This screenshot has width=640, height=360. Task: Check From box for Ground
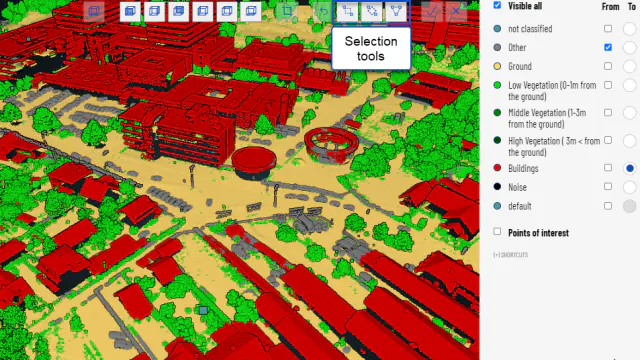(608, 66)
